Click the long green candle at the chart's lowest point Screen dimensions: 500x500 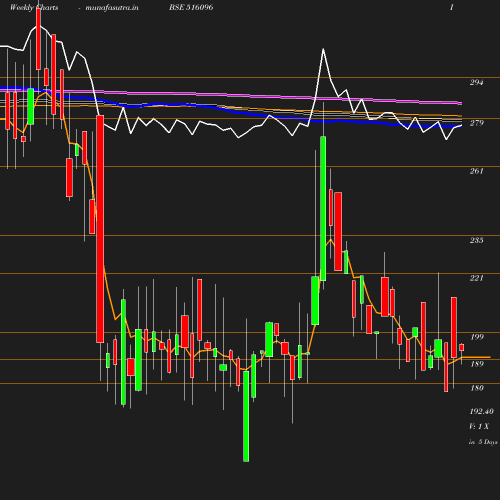point(246,416)
